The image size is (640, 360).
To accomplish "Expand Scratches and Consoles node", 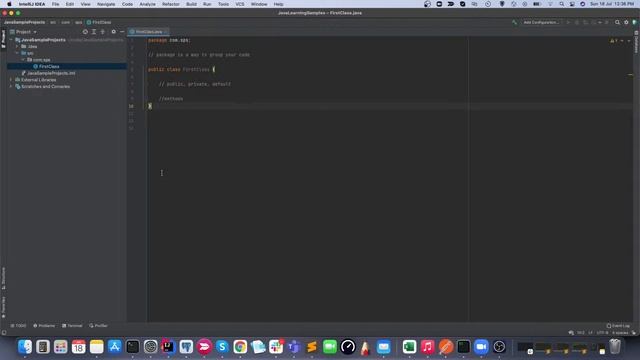I will tap(11, 87).
